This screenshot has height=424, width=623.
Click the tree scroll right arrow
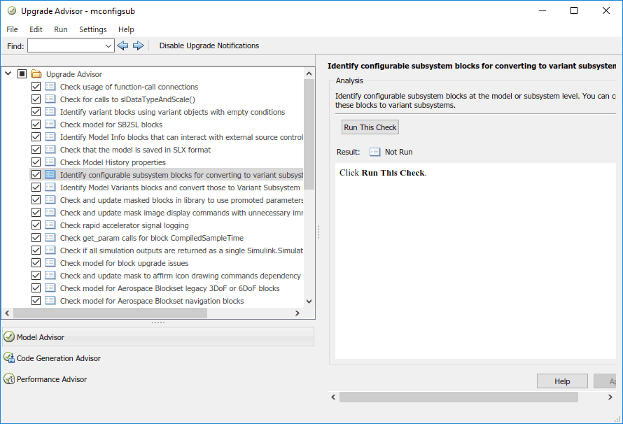click(x=297, y=313)
